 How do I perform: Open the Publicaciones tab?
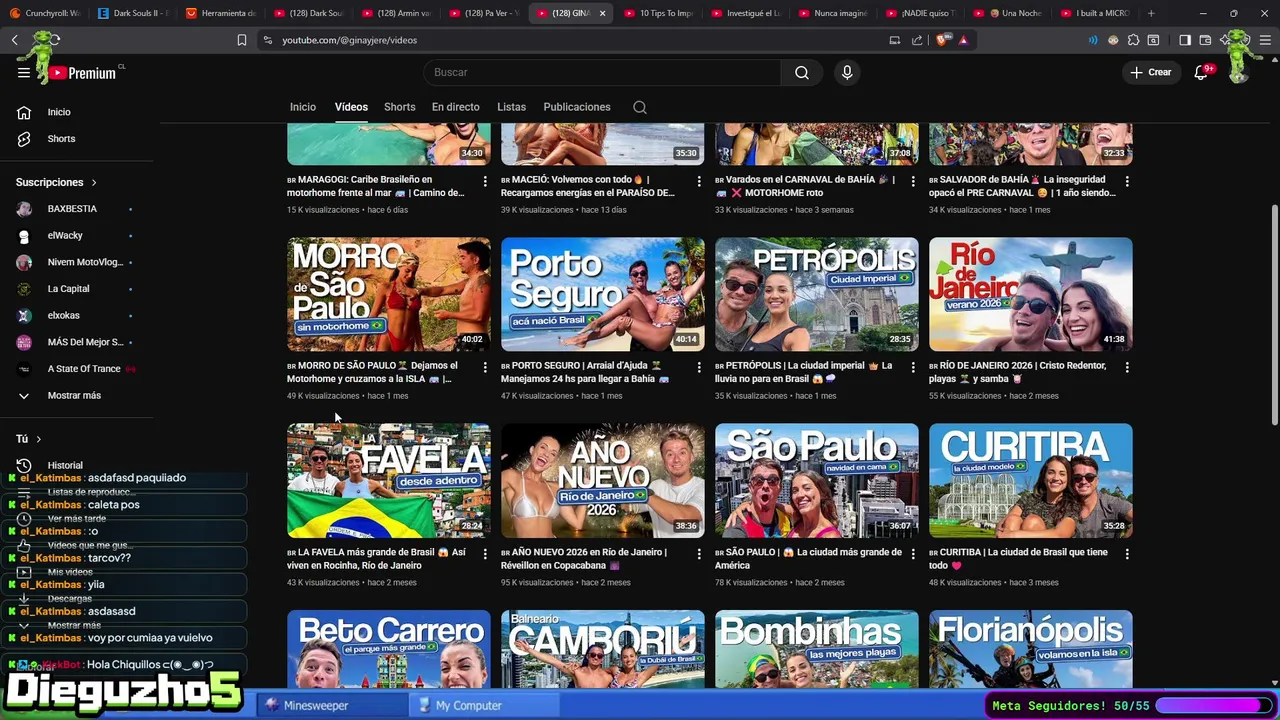coord(577,107)
